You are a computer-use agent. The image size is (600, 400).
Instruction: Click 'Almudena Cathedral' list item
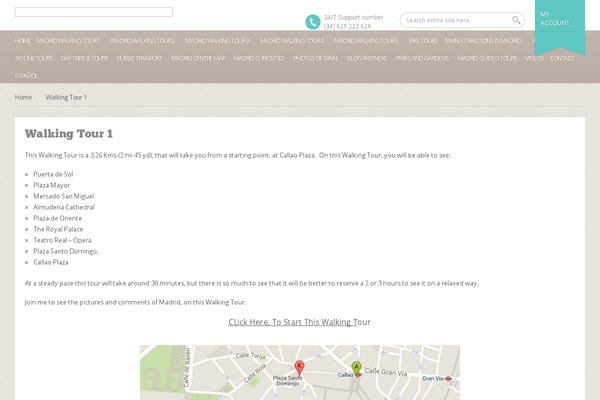tap(64, 207)
